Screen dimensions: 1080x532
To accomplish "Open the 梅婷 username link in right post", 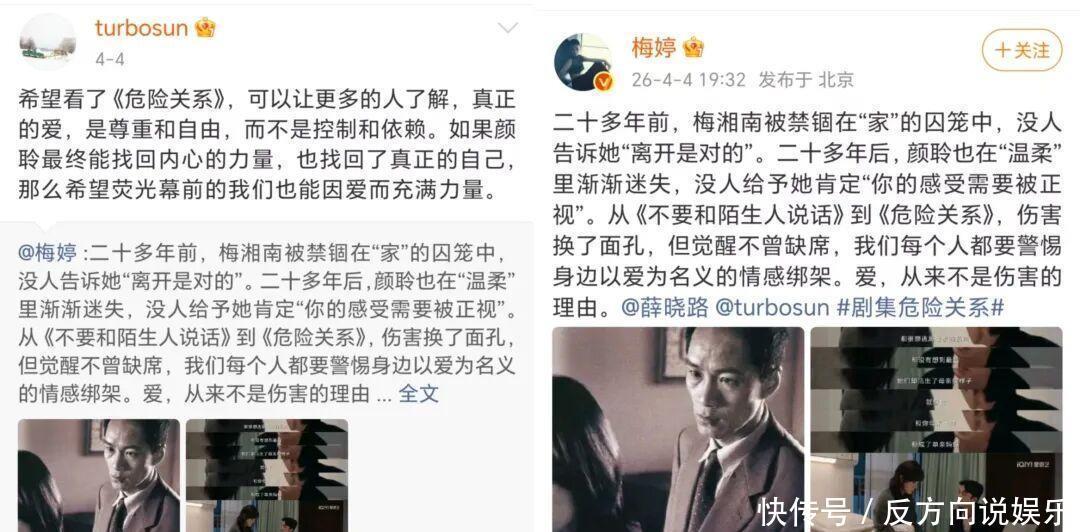I will click(x=654, y=48).
